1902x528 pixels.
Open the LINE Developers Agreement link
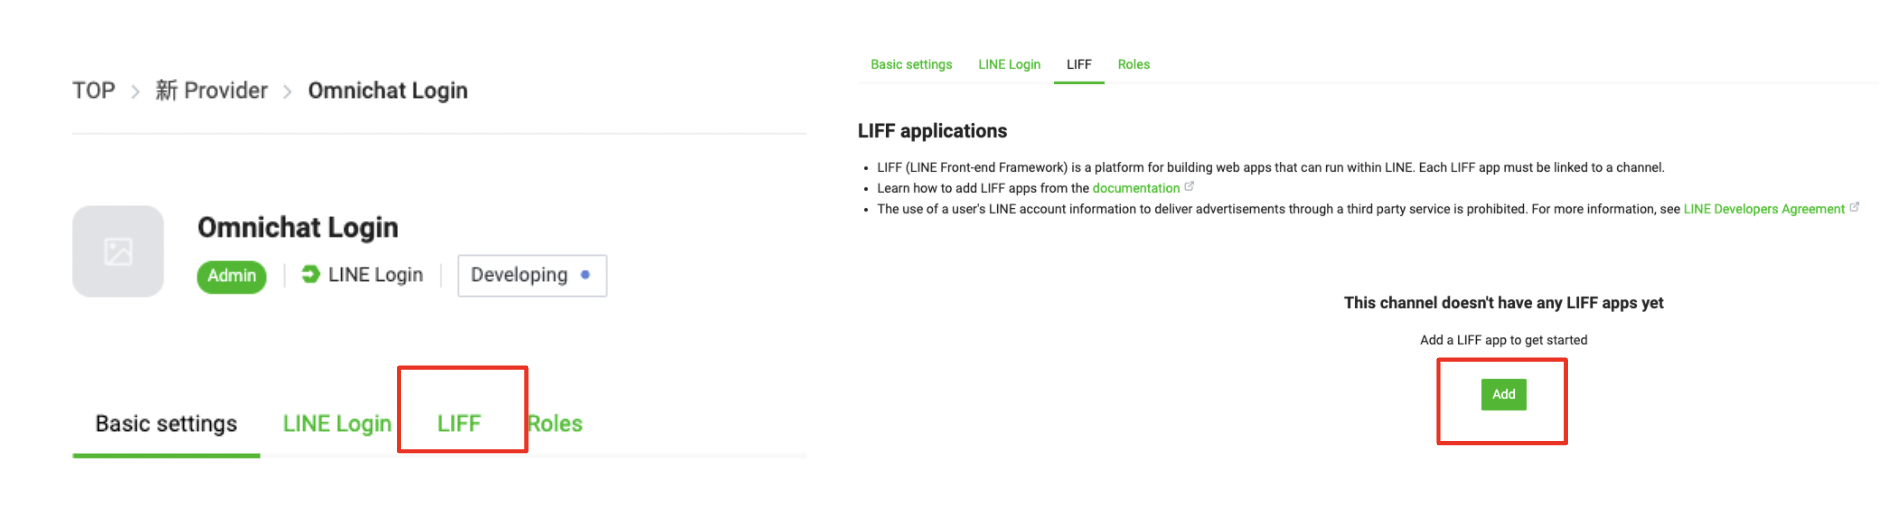1763,209
